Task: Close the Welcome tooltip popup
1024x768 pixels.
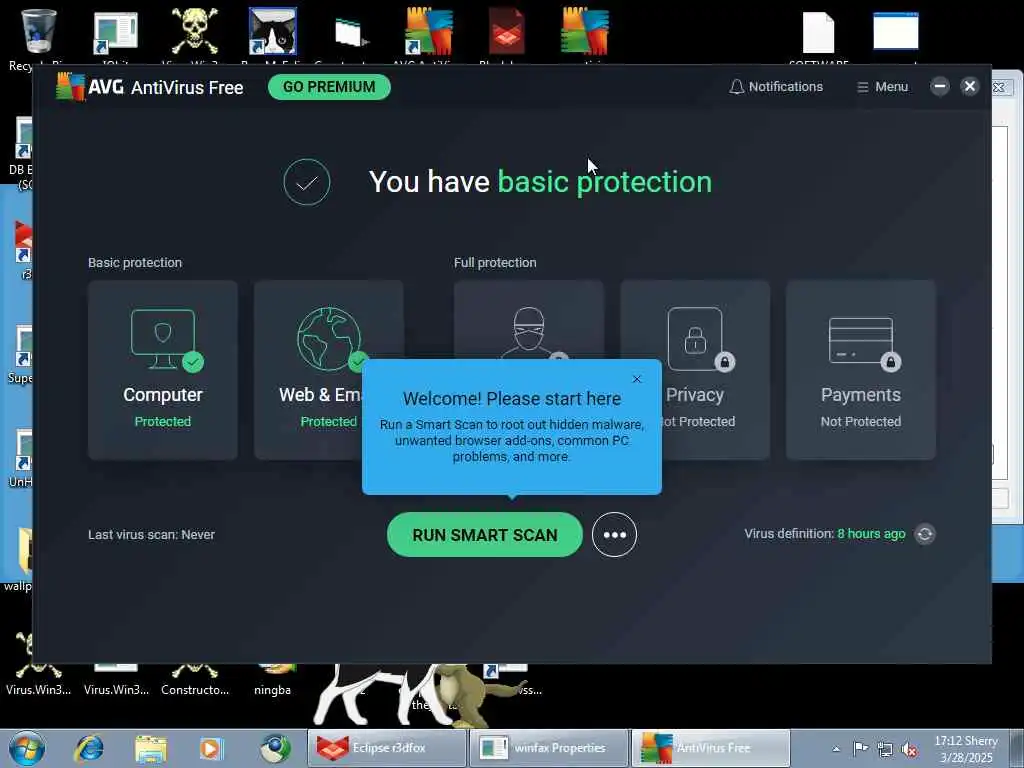Action: point(637,379)
